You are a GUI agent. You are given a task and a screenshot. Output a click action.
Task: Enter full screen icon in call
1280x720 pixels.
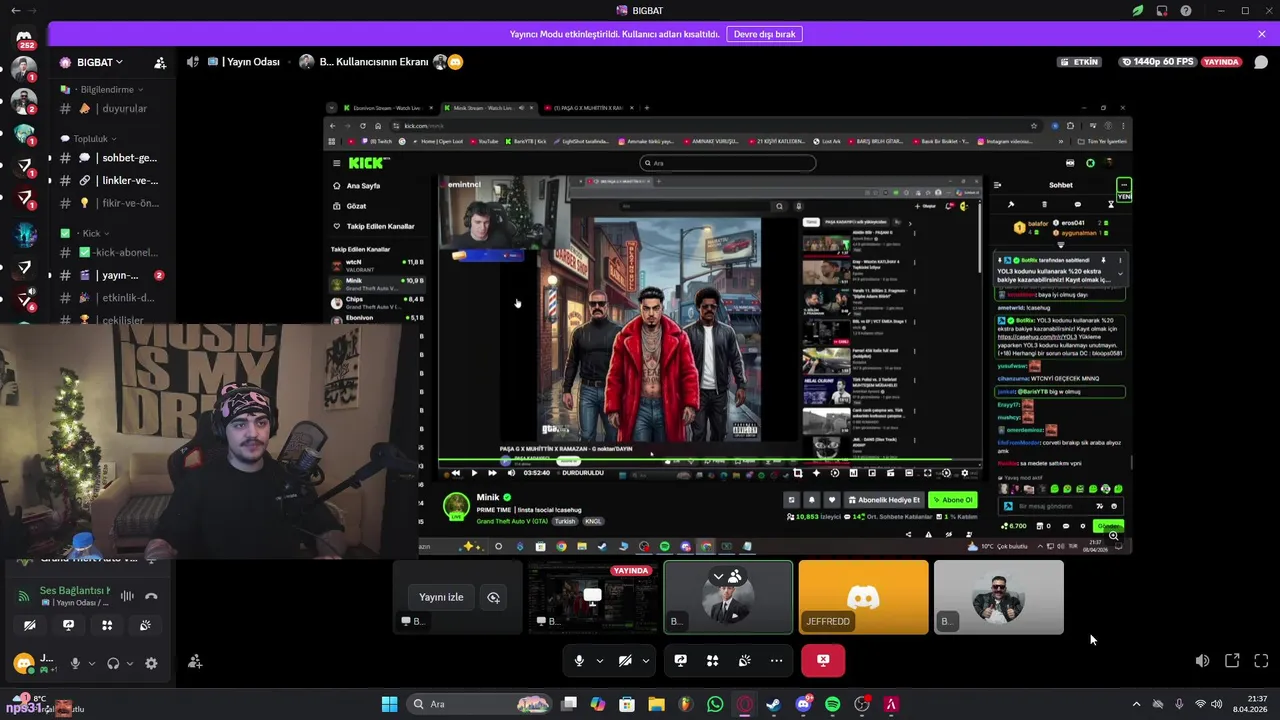coord(1261,661)
